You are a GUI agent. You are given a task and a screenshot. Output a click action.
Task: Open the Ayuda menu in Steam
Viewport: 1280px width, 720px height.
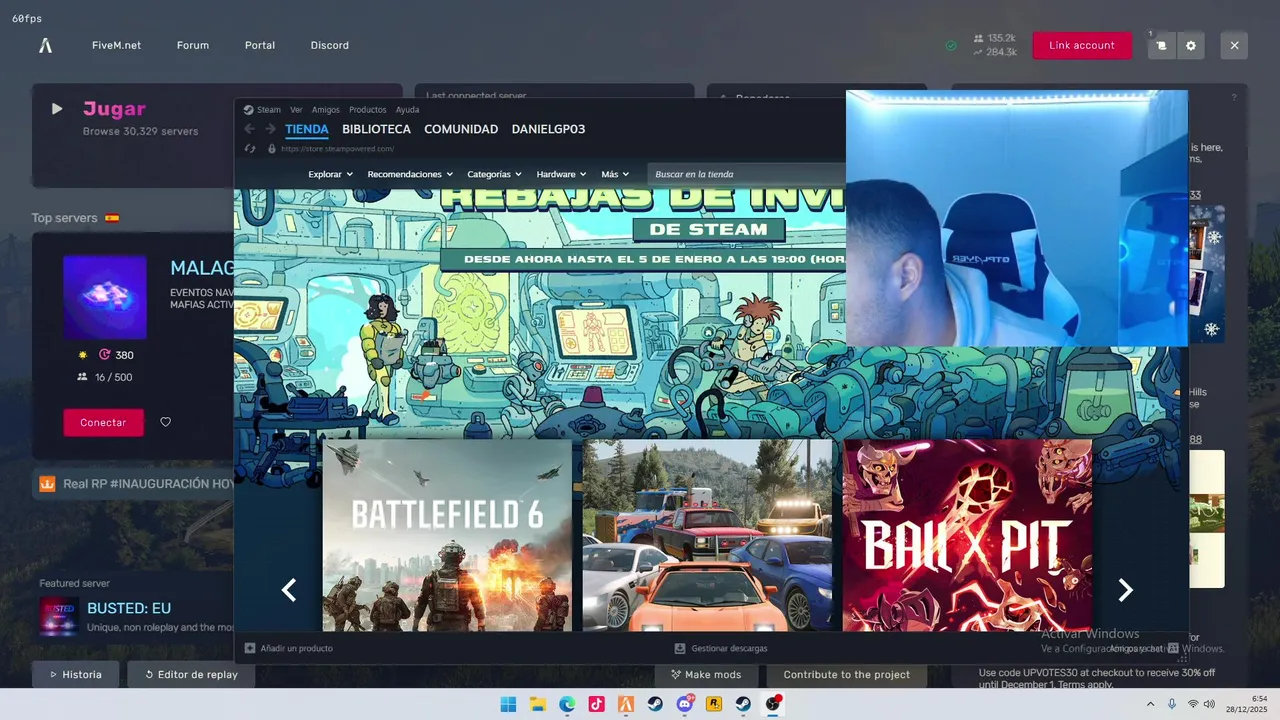408,110
